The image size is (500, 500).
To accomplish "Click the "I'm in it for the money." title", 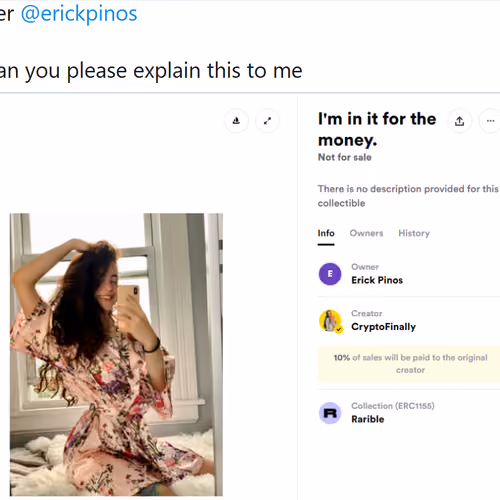I will [377, 129].
